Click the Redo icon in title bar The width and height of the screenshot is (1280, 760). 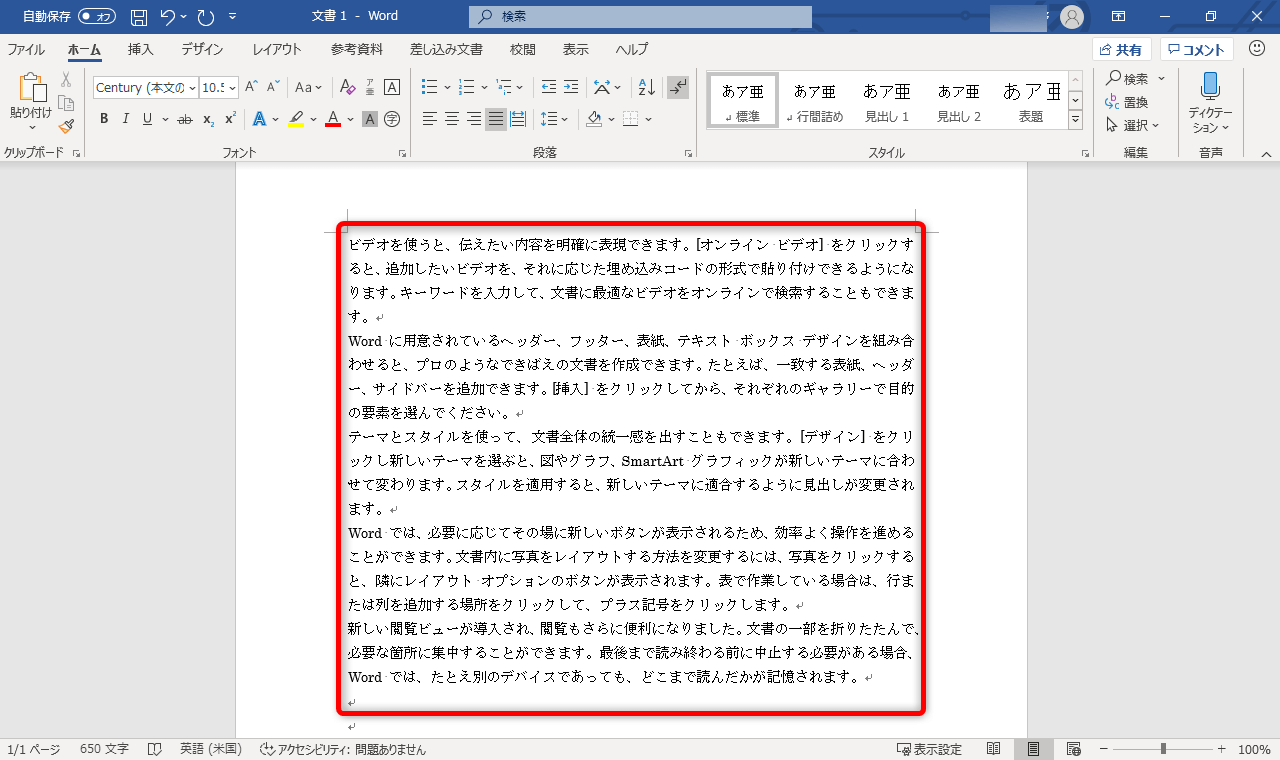point(205,17)
